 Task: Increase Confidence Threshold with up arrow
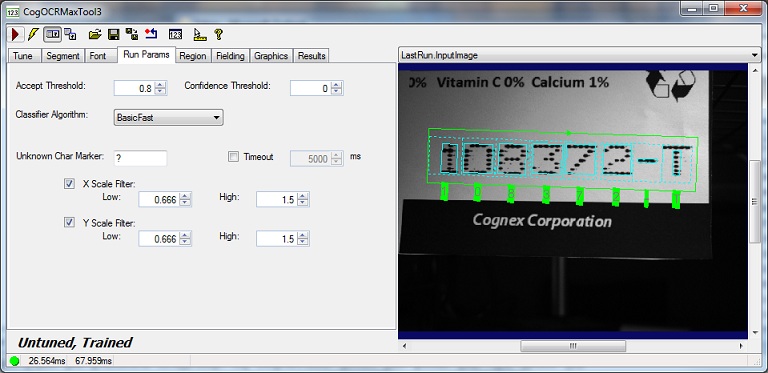[336, 85]
